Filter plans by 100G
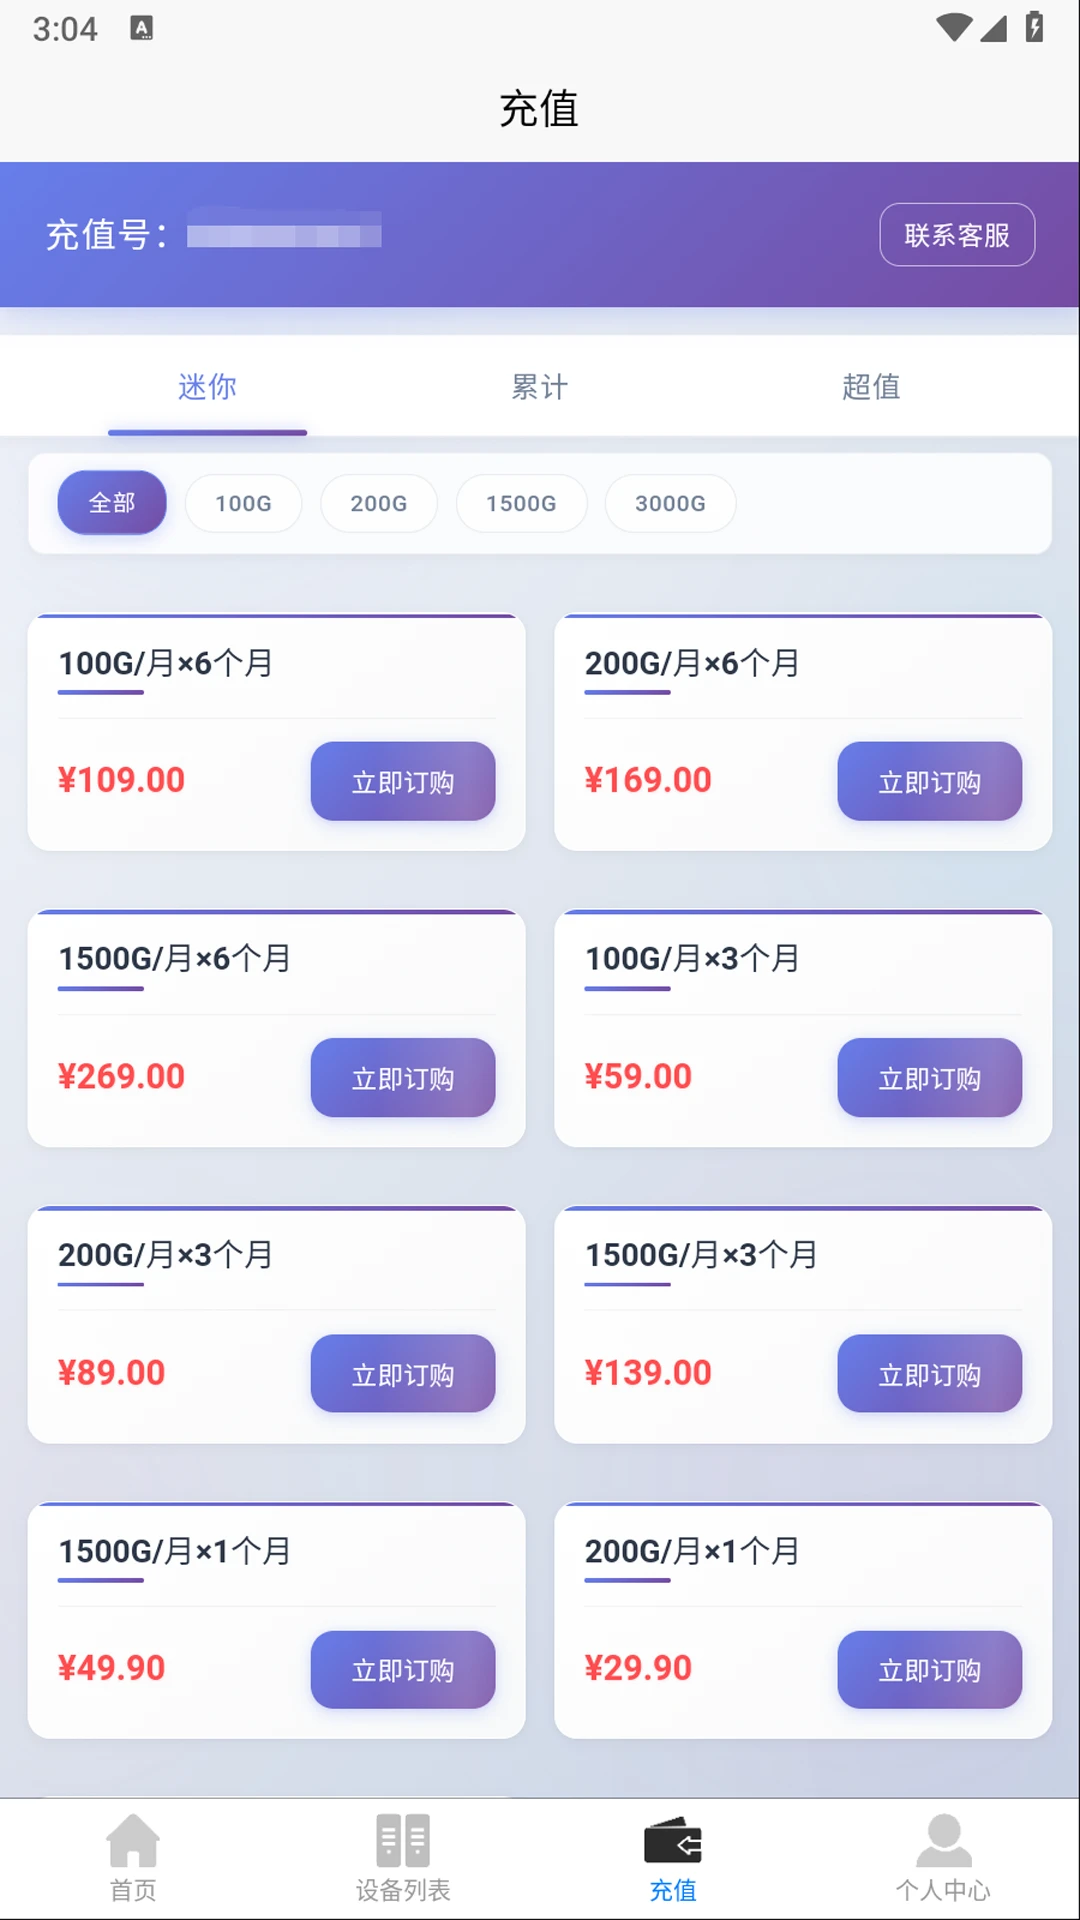Viewport: 1080px width, 1920px height. click(243, 503)
